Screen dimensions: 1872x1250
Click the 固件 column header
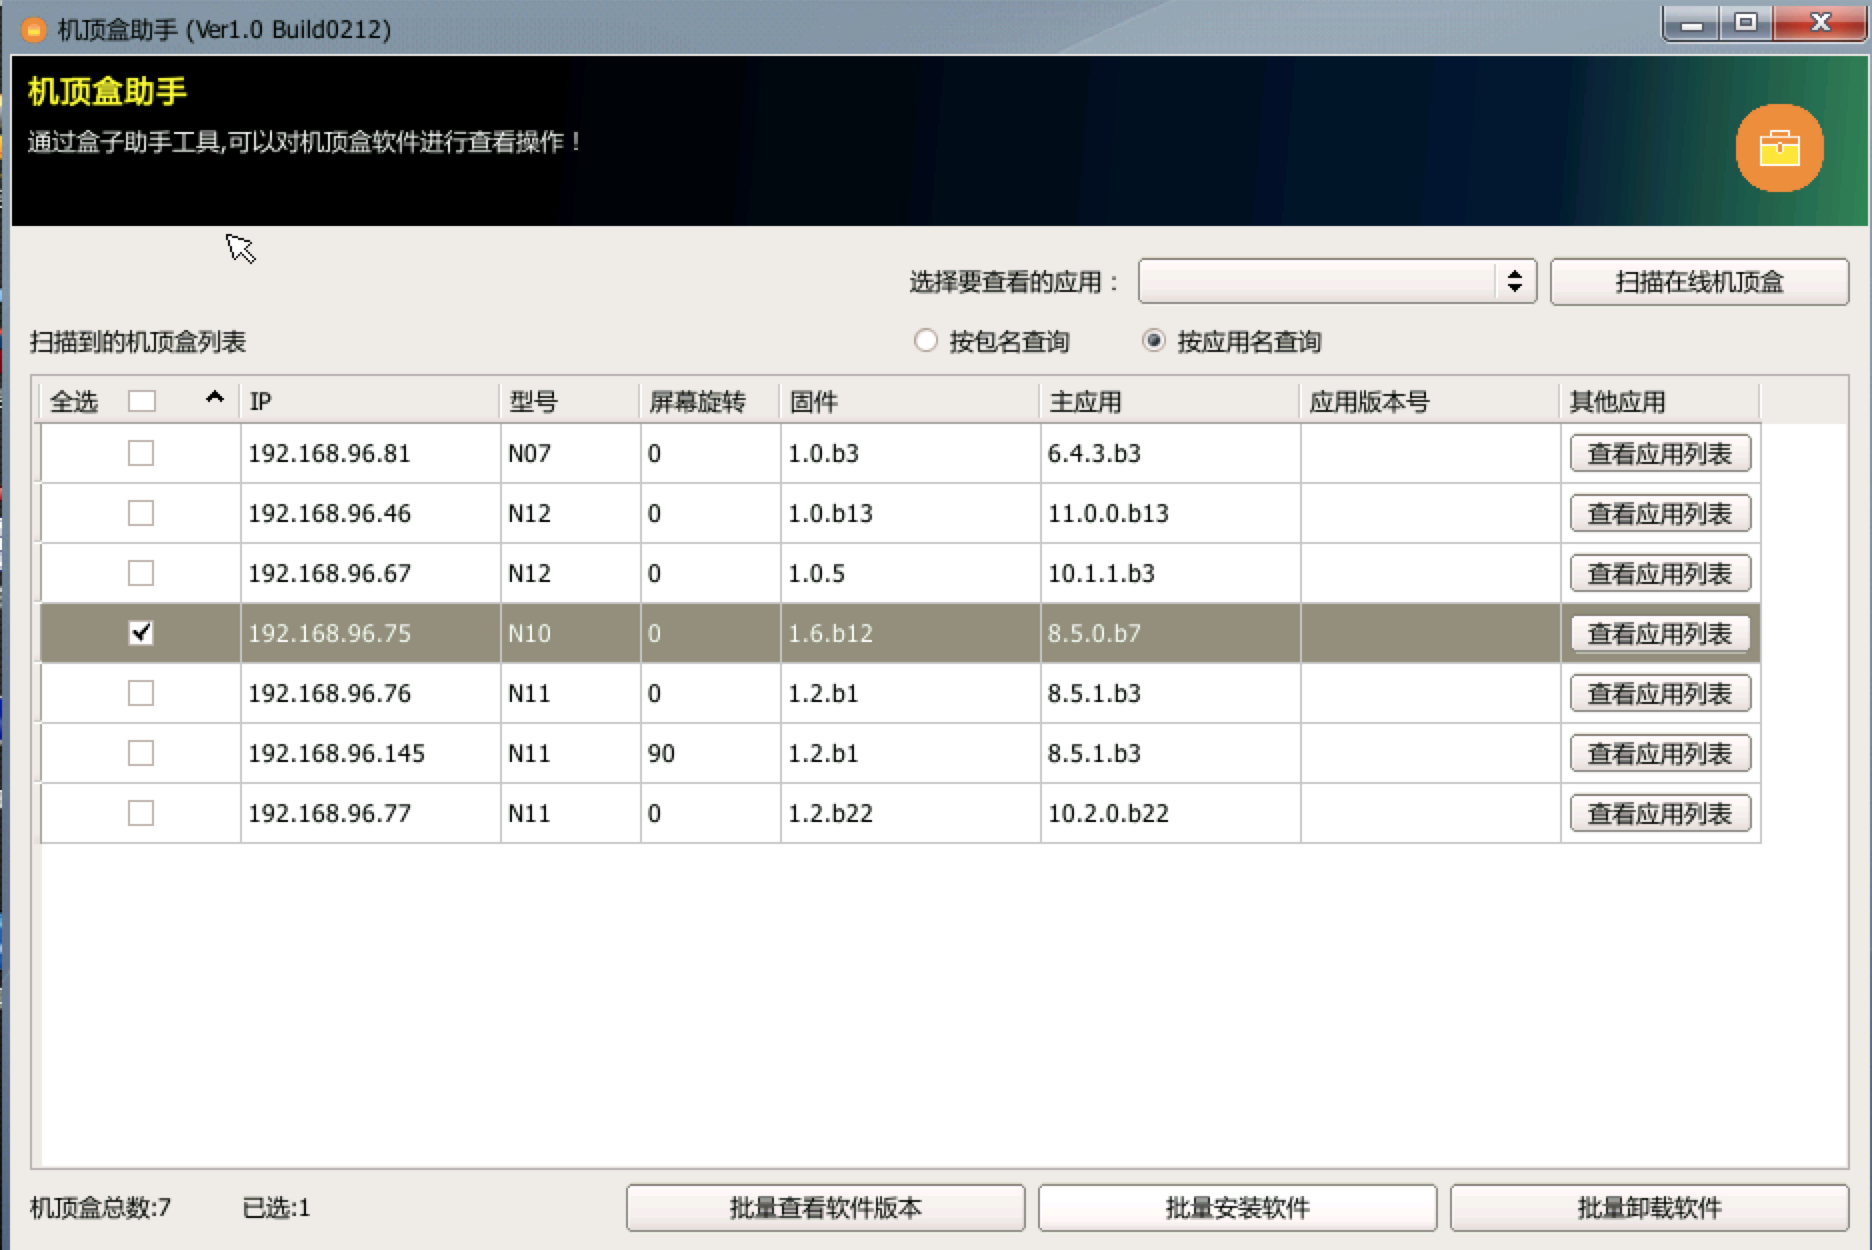click(910, 401)
